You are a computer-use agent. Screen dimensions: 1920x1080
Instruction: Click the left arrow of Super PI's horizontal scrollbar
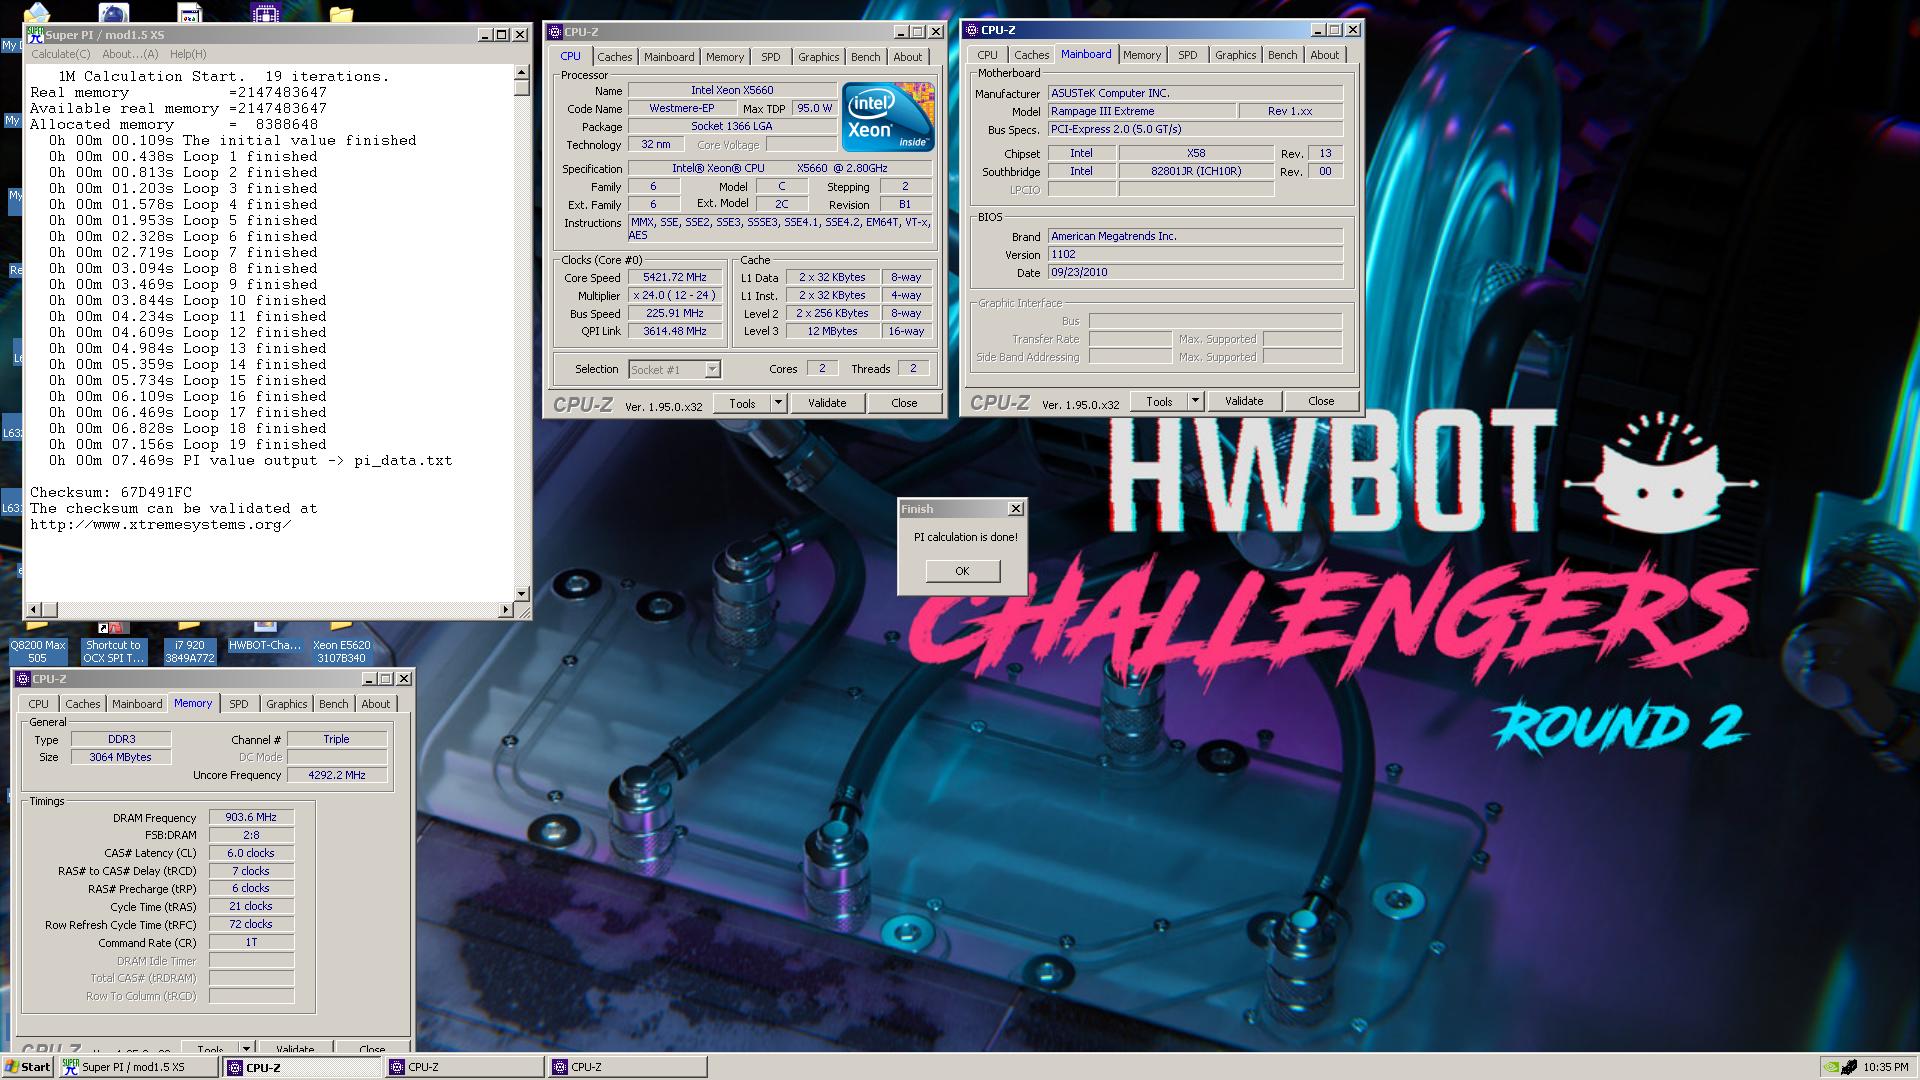(x=34, y=609)
